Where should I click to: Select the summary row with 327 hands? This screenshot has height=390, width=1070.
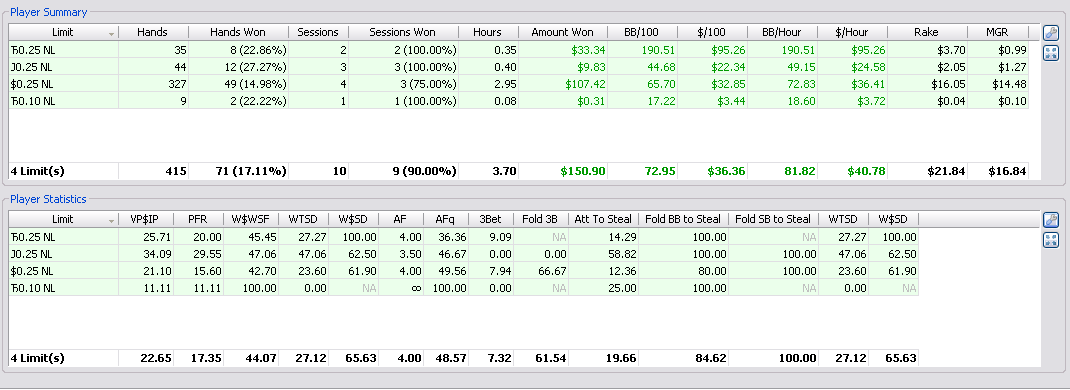pyautogui.click(x=518, y=84)
